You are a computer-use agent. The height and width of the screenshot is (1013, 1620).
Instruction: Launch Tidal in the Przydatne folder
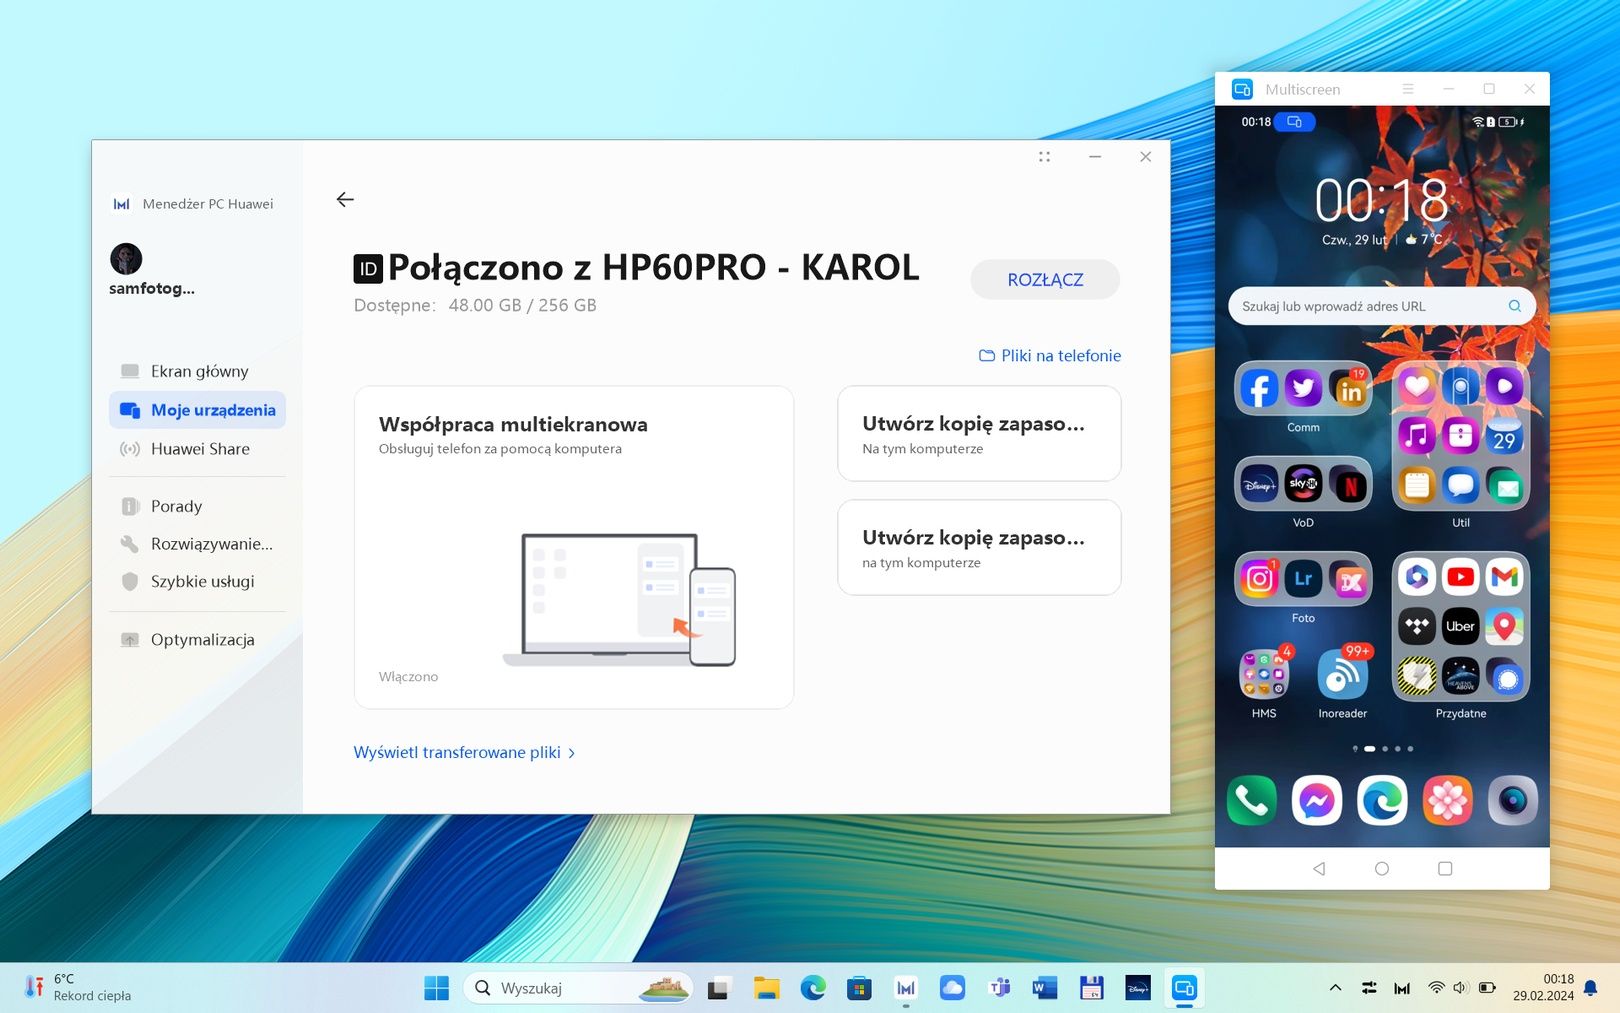pyautogui.click(x=1416, y=627)
